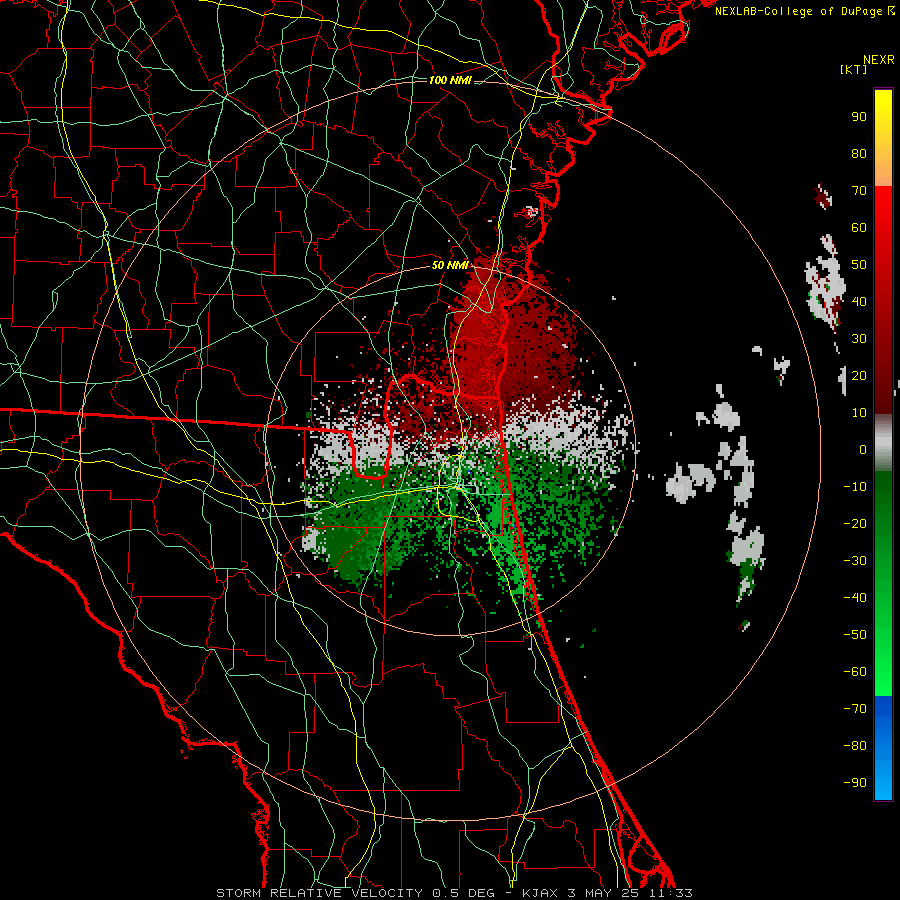Click the -20 value on the velocity scale

click(x=855, y=524)
